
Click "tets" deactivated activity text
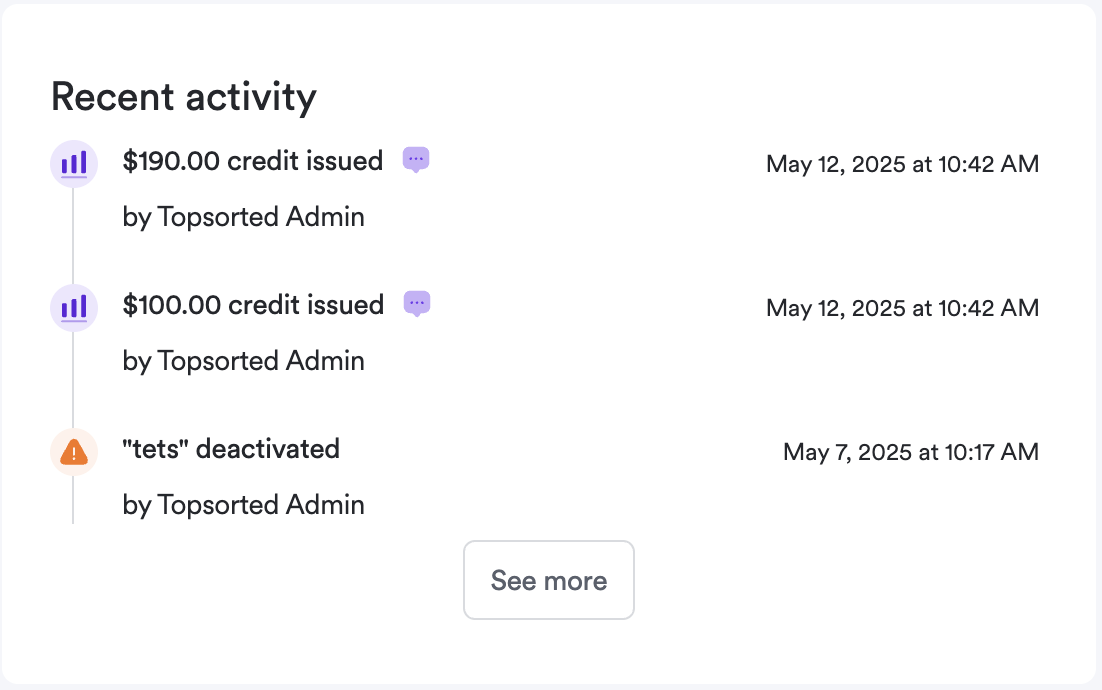(x=231, y=449)
